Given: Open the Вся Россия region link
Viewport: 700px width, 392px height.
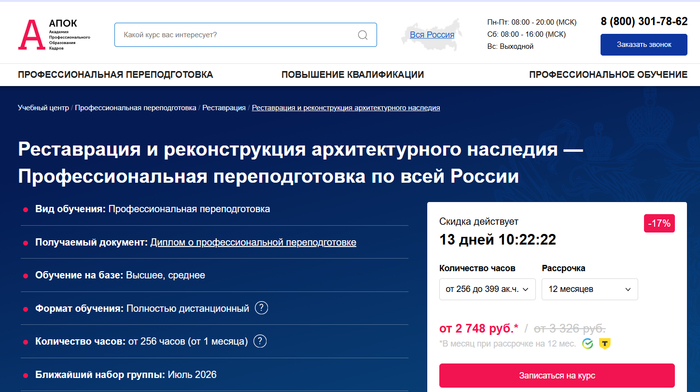Looking at the screenshot, I should coord(432,35).
